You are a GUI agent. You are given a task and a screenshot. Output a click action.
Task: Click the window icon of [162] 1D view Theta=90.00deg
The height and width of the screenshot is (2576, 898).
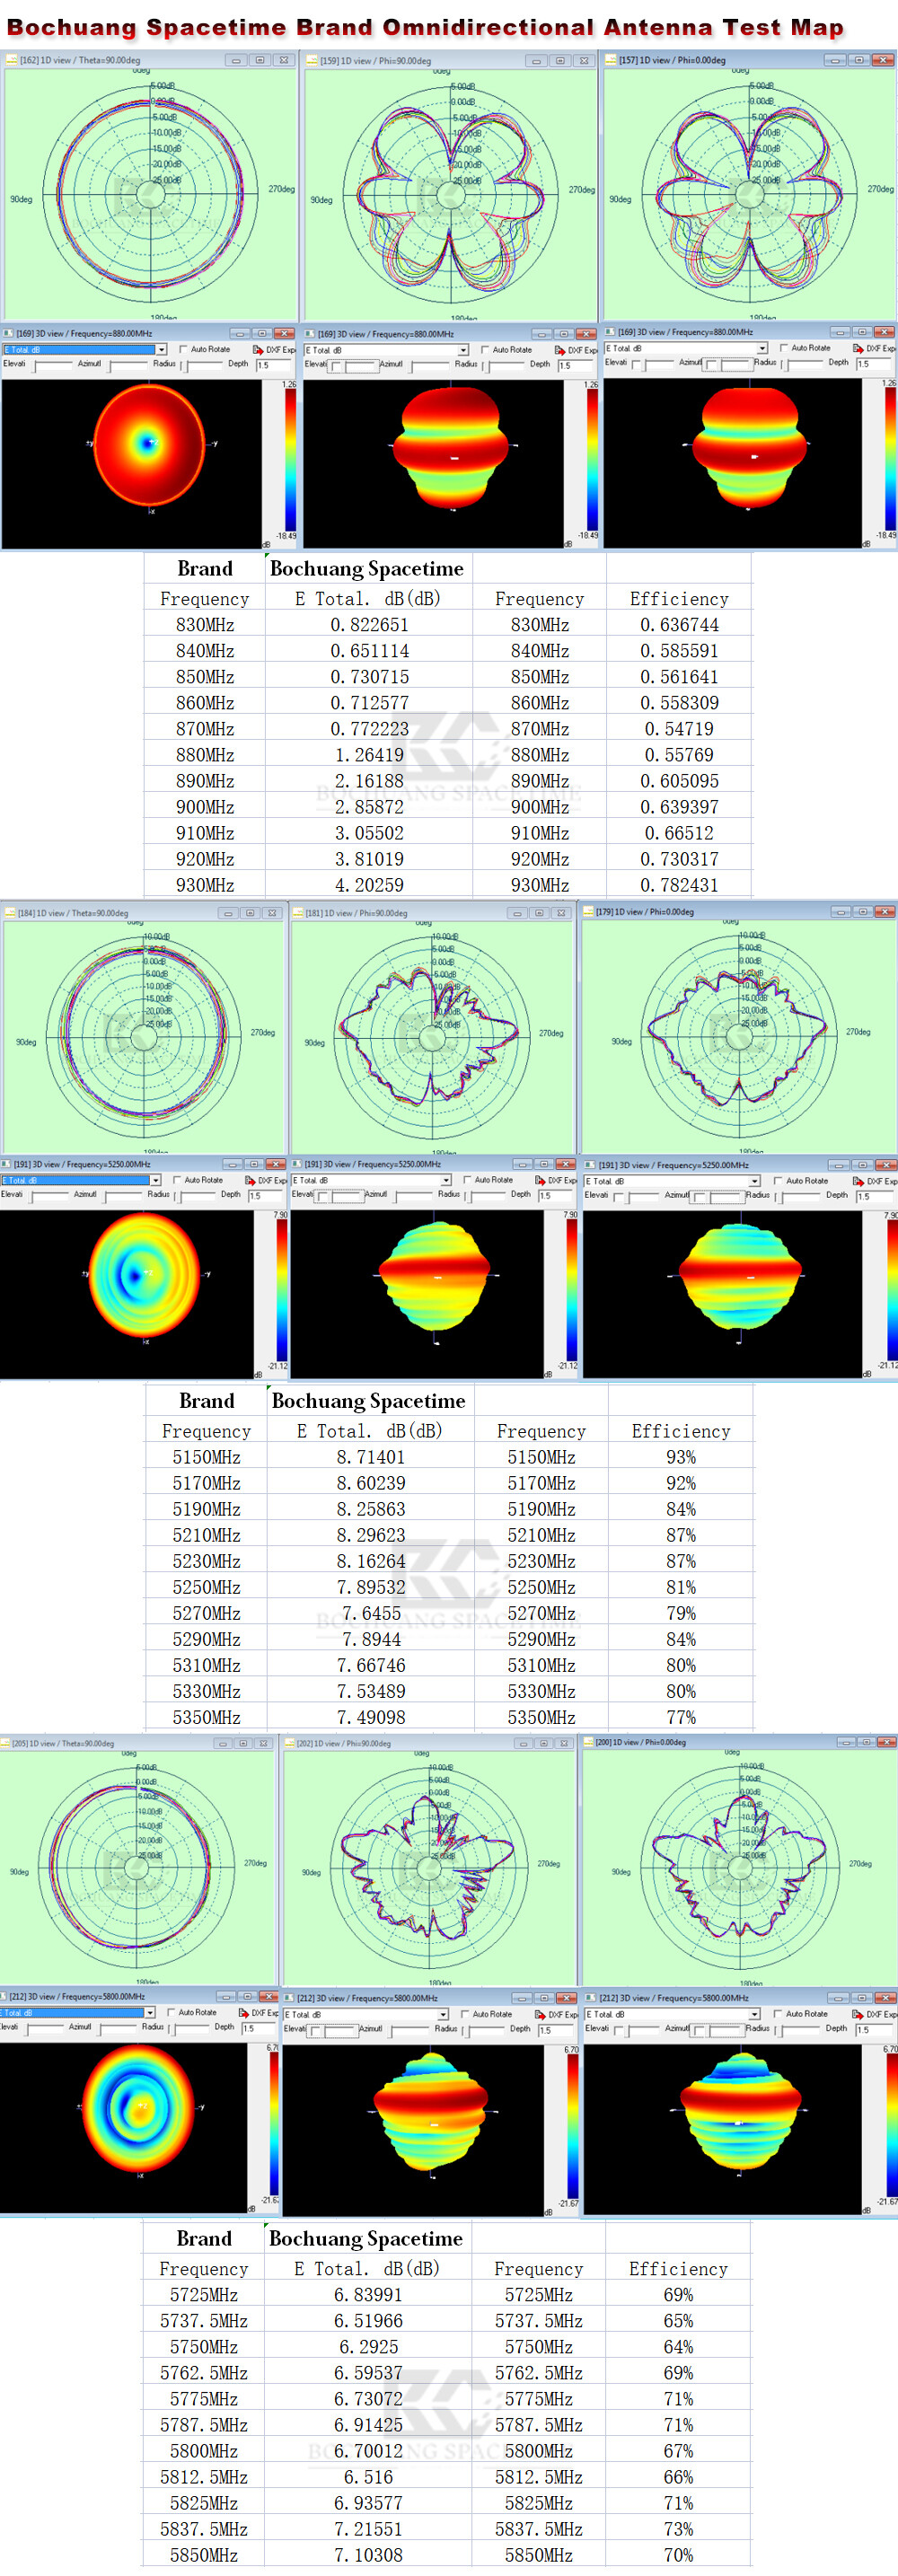point(11,60)
